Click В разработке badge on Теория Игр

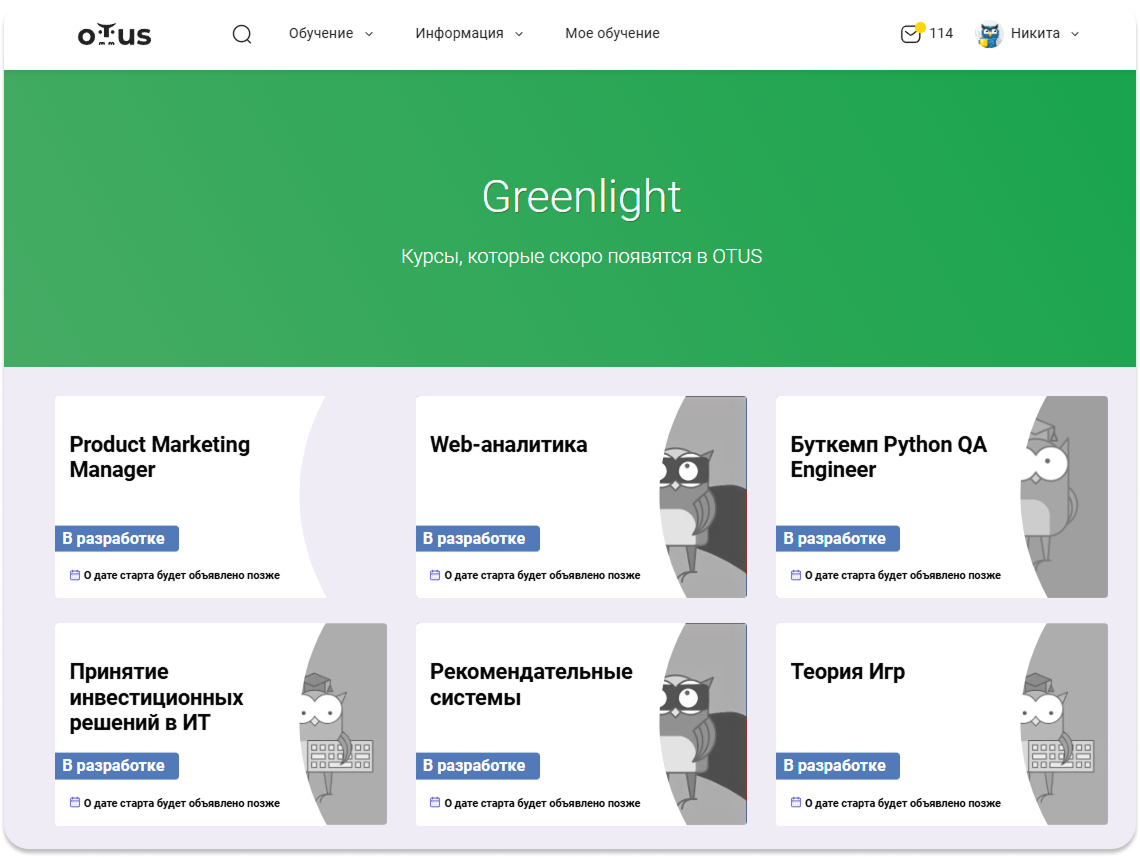pyautogui.click(x=838, y=765)
